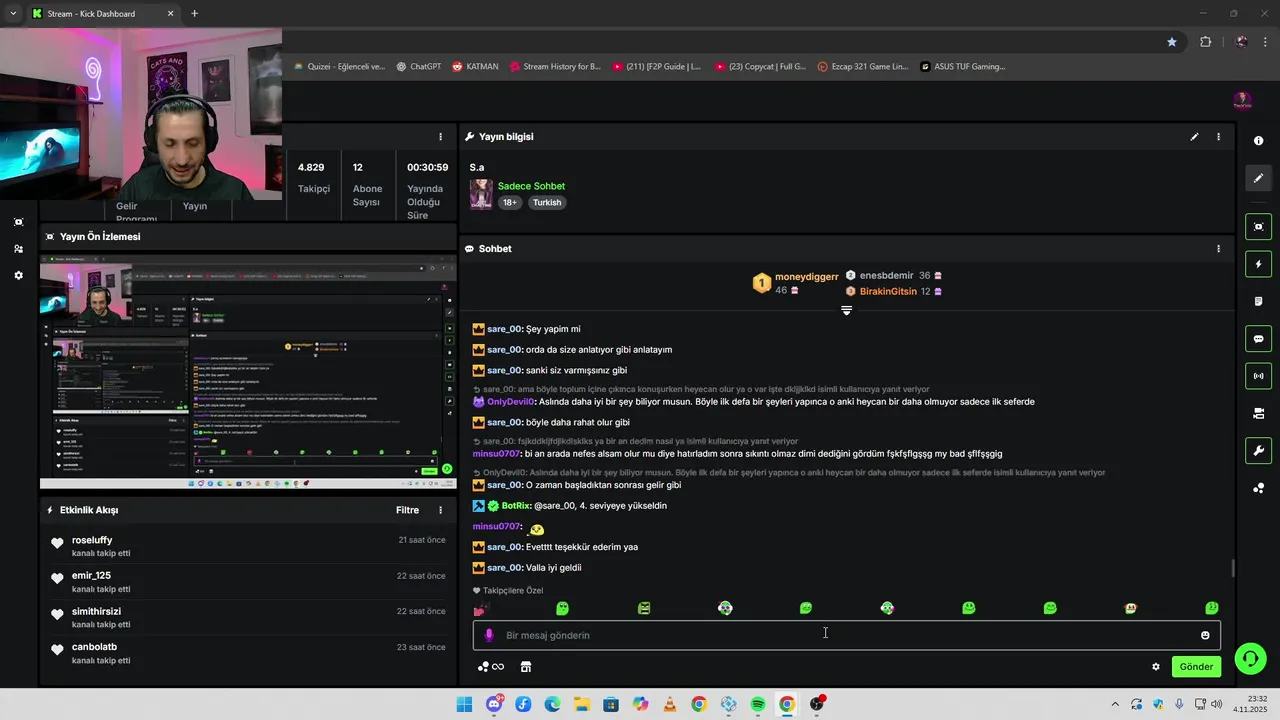Open the ChatGPT bookmark
Image resolution: width=1280 pixels, height=720 pixels.
(x=418, y=67)
